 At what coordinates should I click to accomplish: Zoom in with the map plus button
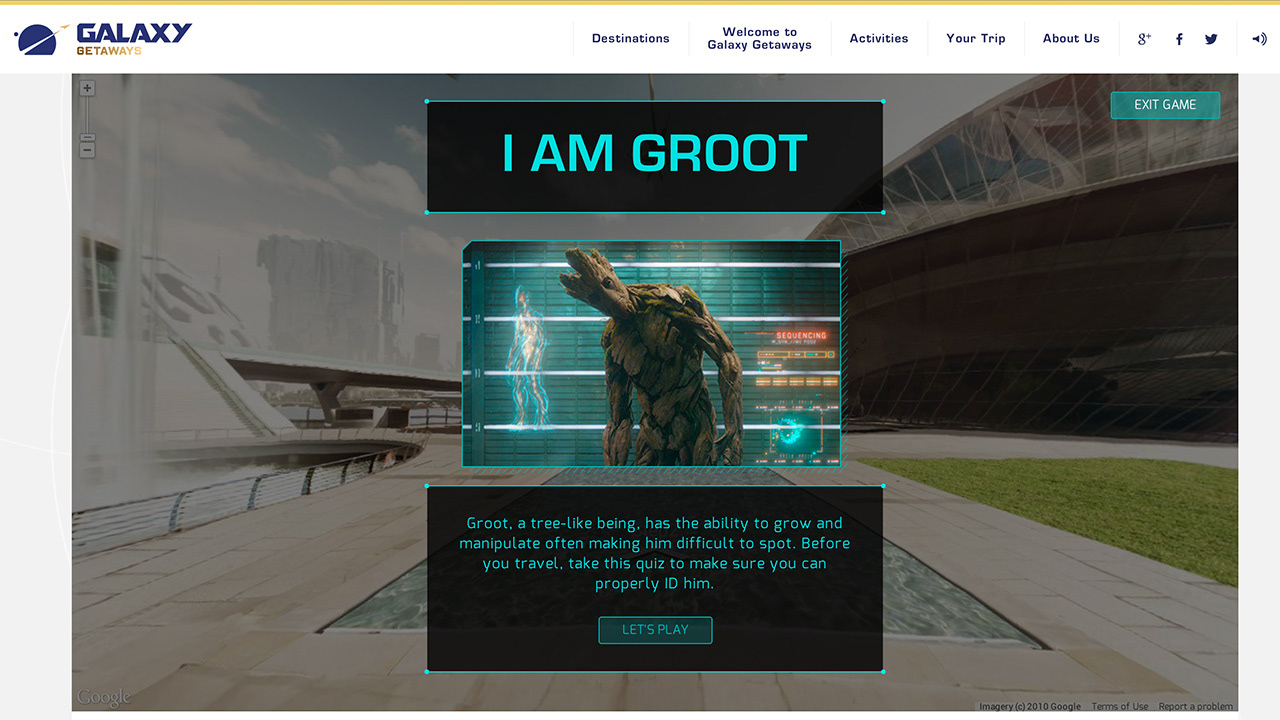(x=87, y=88)
